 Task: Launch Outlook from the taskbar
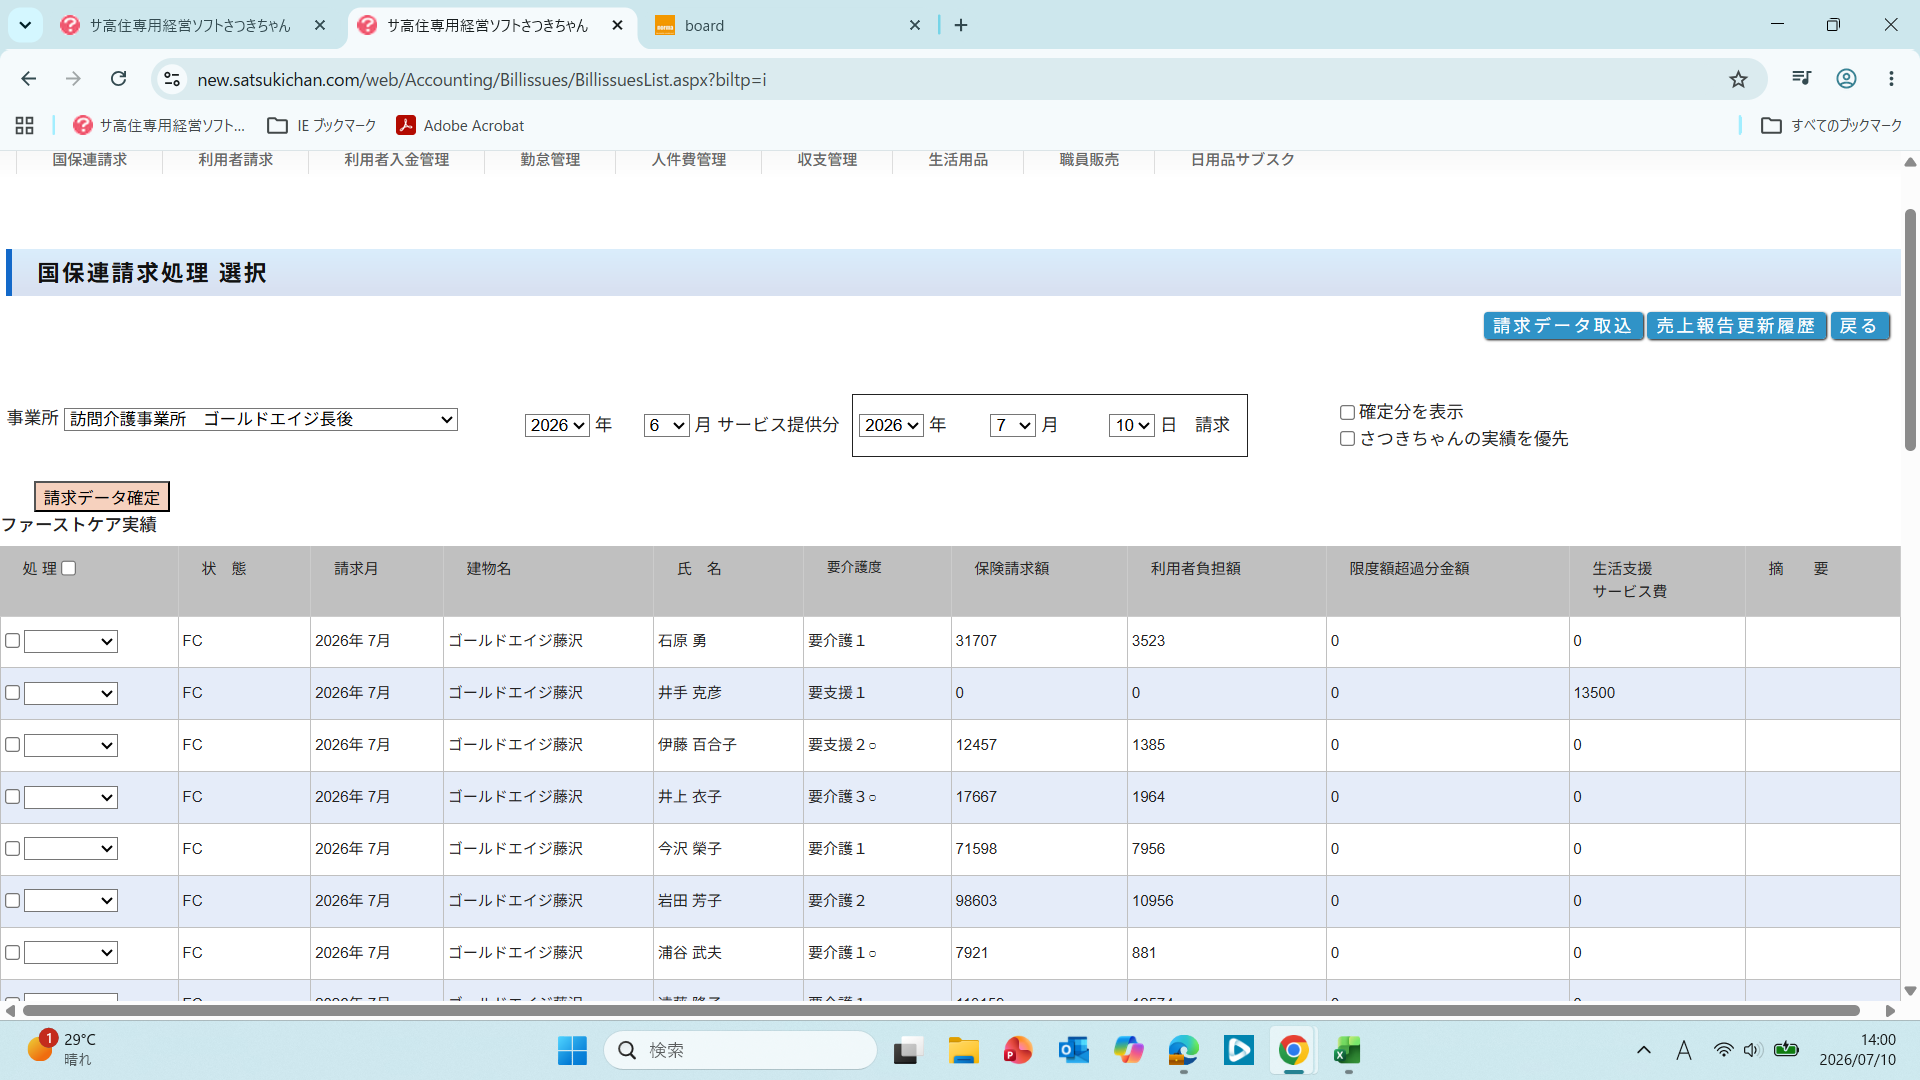[1073, 1050]
